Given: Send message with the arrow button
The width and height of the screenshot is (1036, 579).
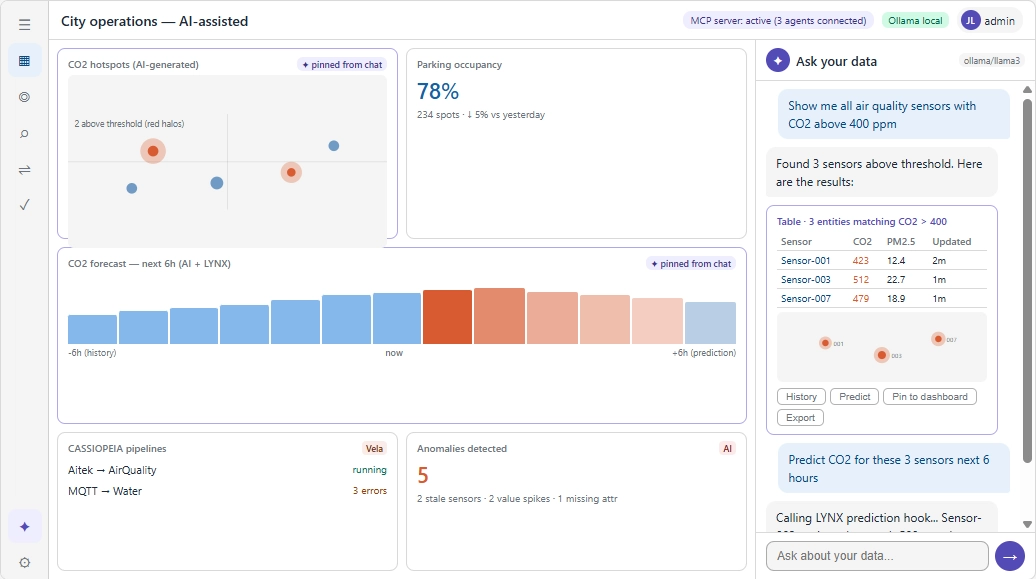Looking at the screenshot, I should click(x=1010, y=556).
